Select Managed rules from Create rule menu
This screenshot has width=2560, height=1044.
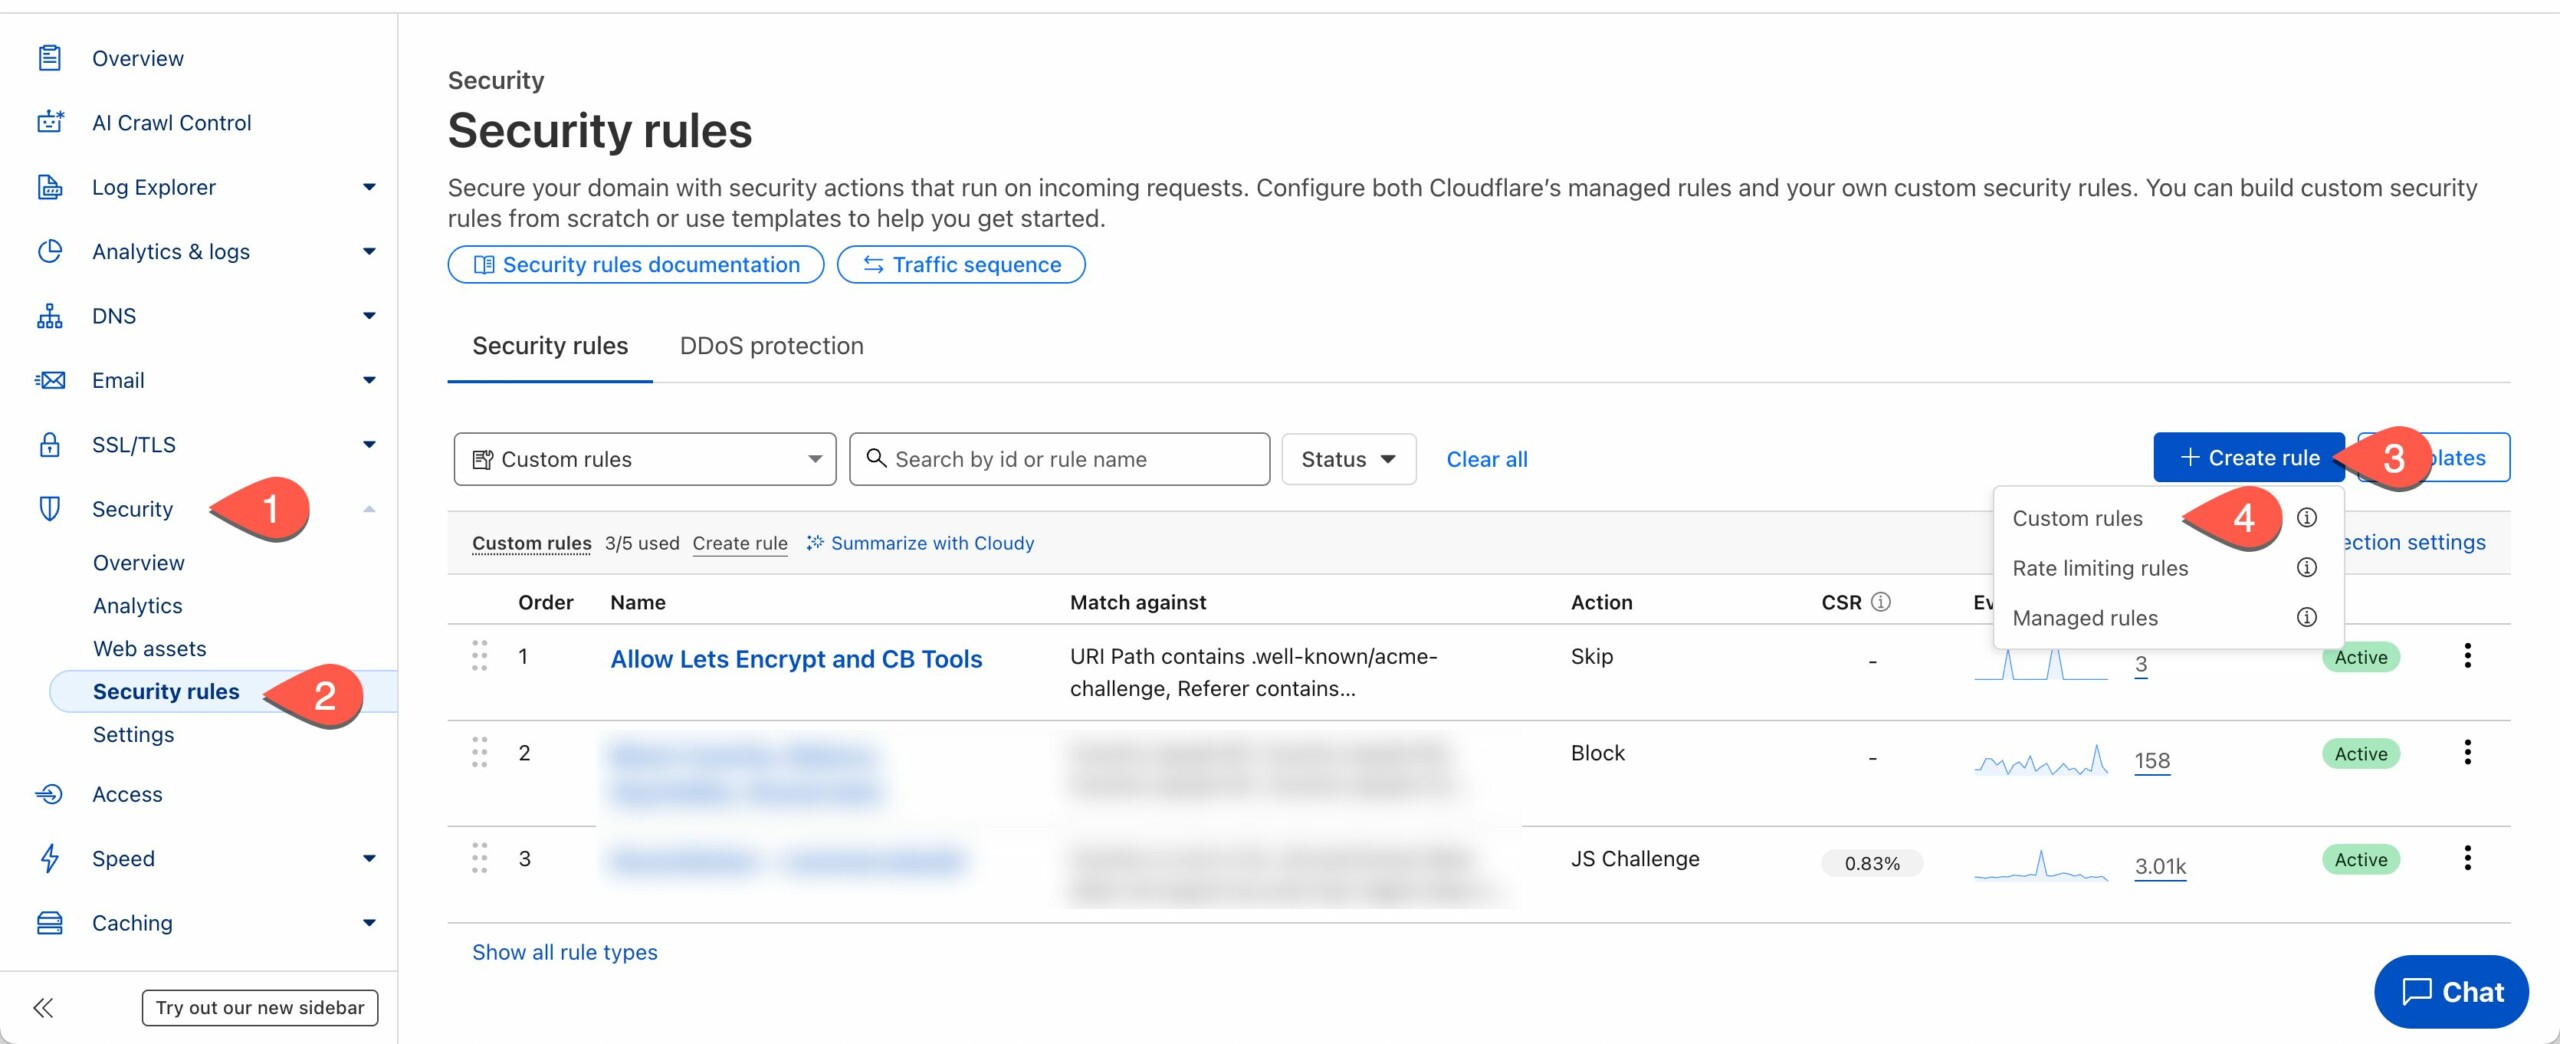pyautogui.click(x=2085, y=618)
